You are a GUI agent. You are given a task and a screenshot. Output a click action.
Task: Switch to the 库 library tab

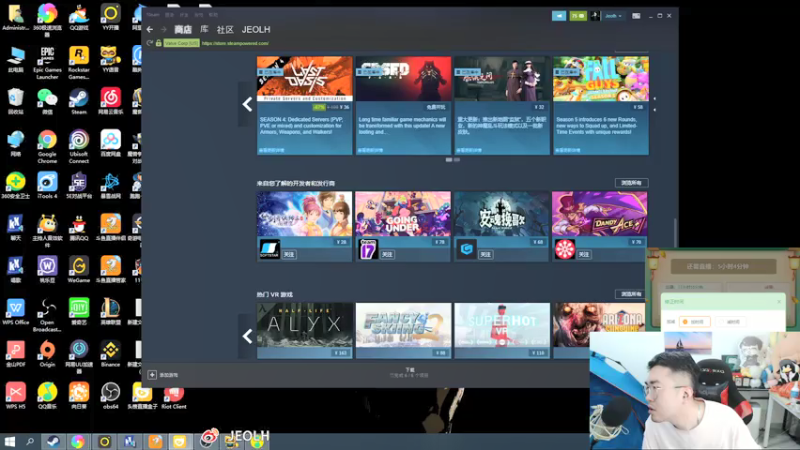(204, 30)
